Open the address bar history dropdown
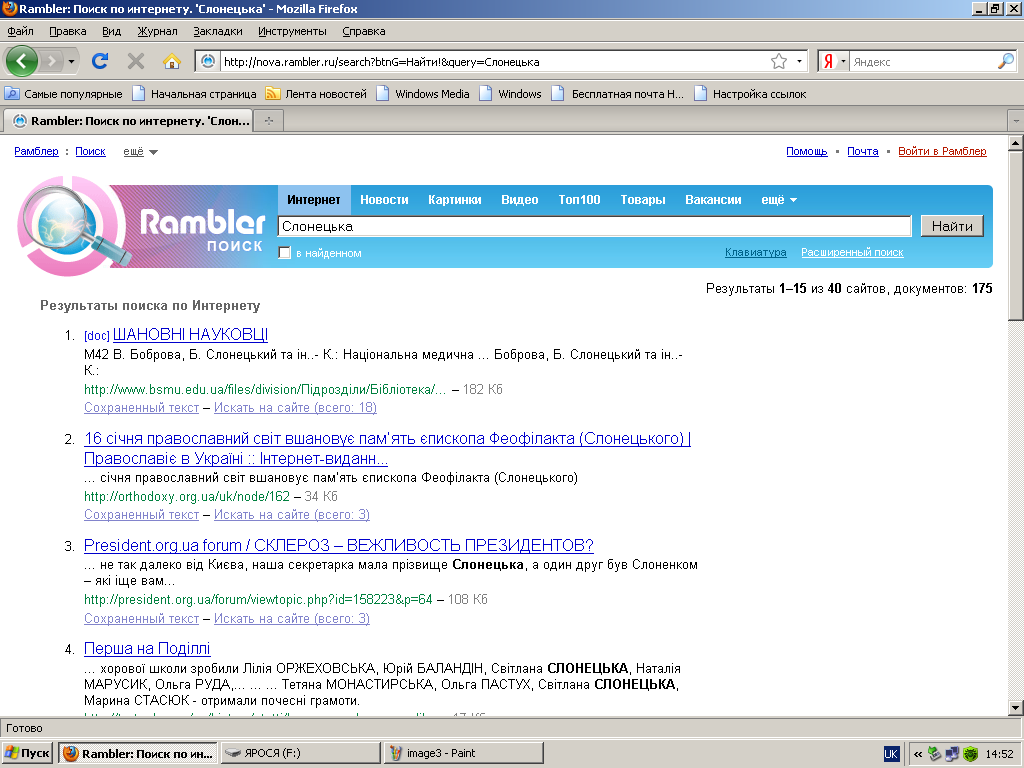 click(799, 61)
